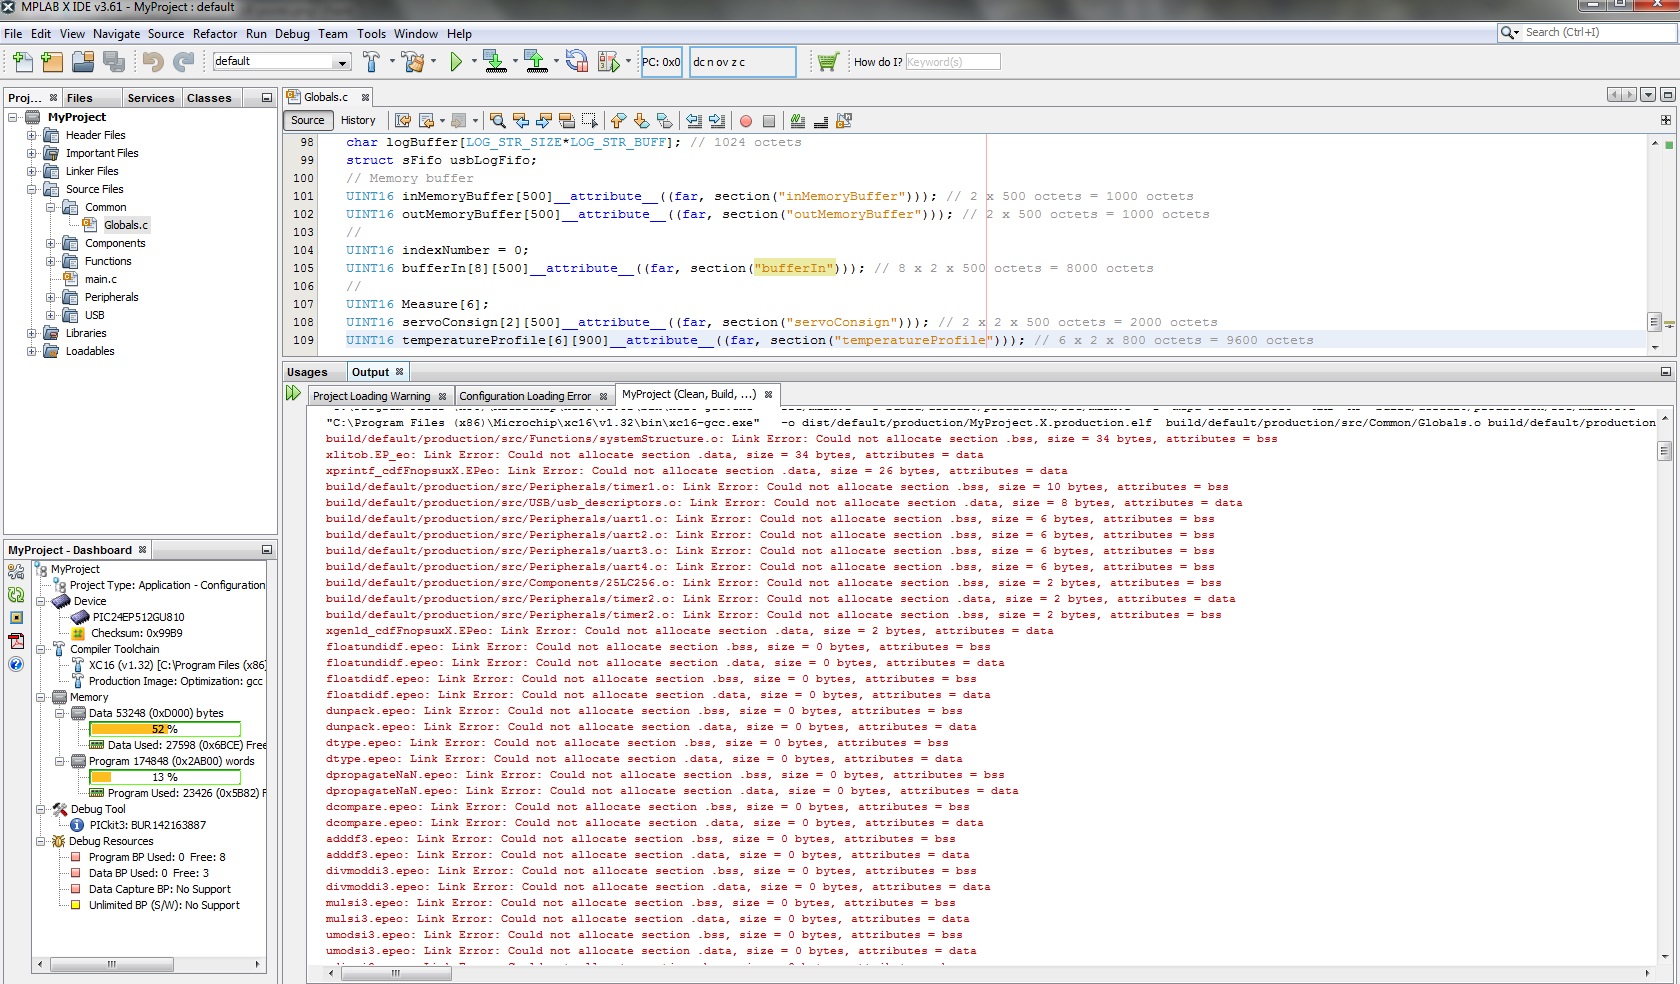Switch editor to History view
1680x984 pixels.
[x=358, y=121]
